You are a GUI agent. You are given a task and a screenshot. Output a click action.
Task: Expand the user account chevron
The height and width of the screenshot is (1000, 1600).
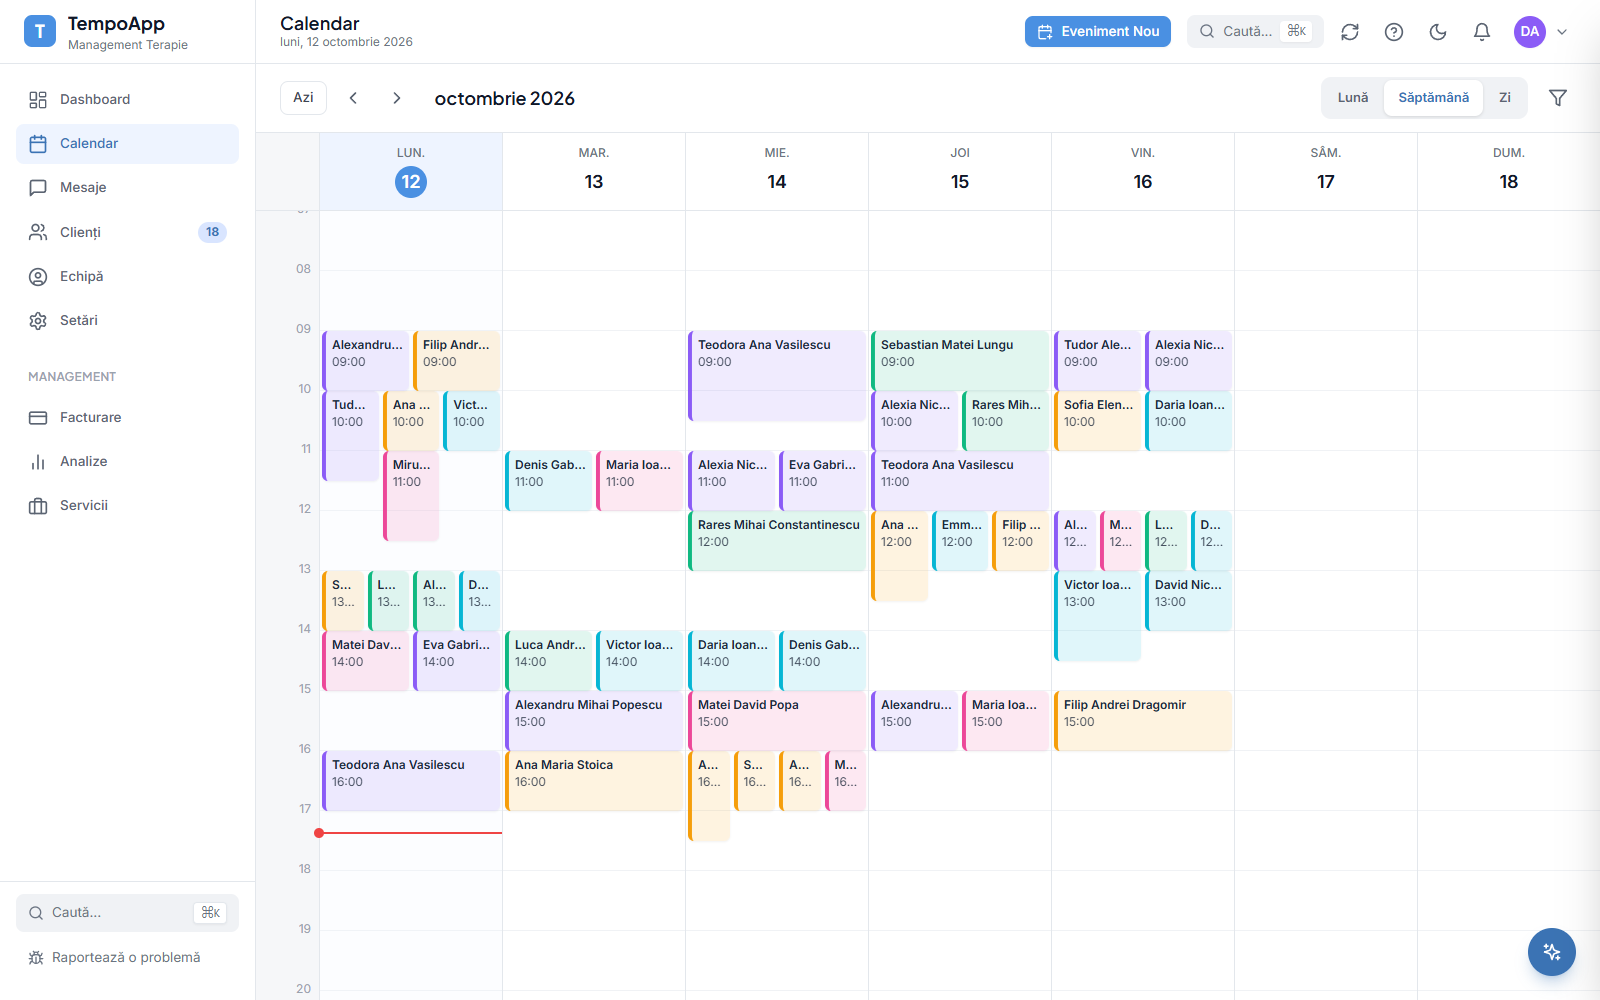[x=1562, y=32]
